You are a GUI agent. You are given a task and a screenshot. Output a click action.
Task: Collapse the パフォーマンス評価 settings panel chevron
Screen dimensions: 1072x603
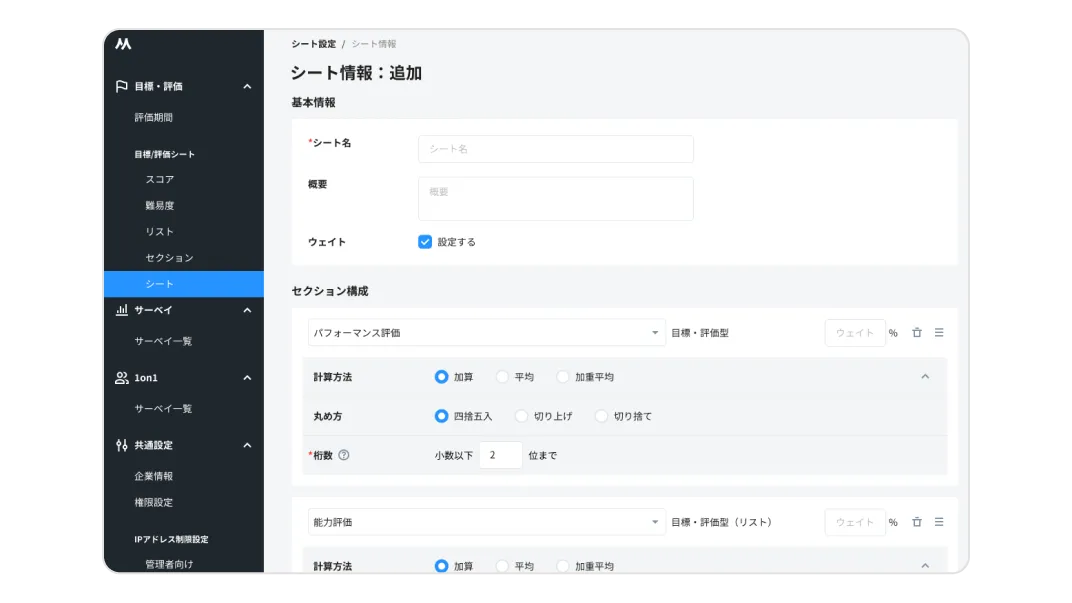[925, 377]
